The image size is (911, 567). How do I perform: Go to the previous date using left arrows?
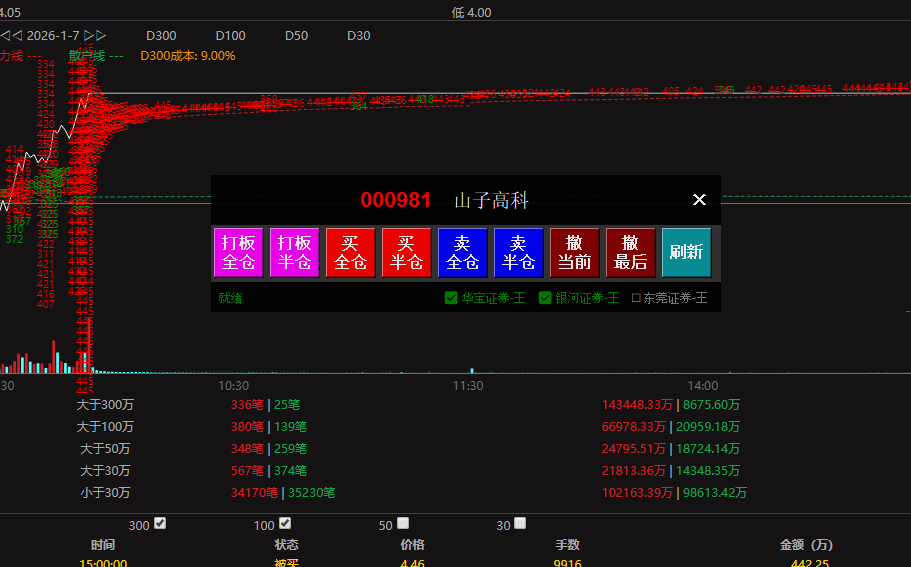[11, 35]
